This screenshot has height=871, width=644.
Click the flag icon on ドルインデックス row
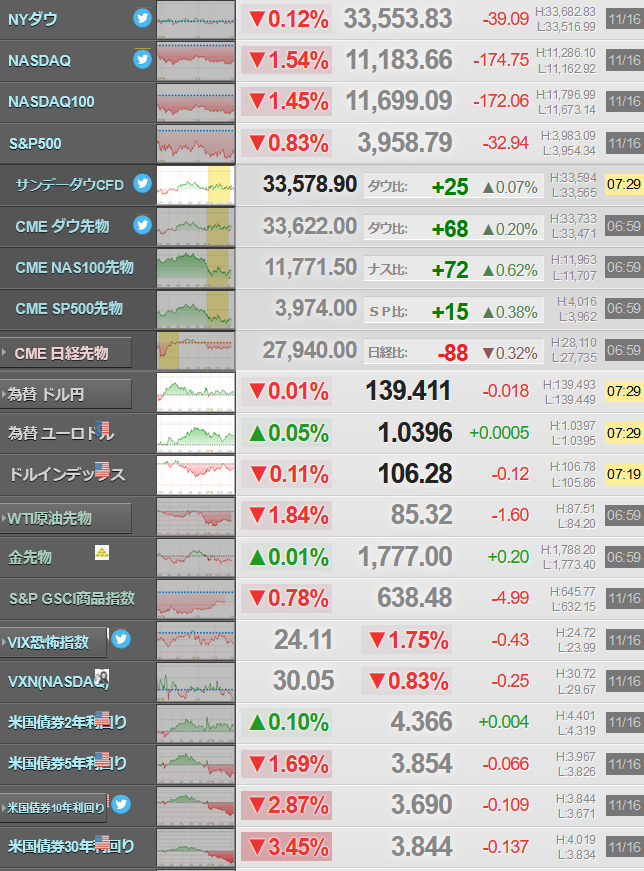click(102, 470)
